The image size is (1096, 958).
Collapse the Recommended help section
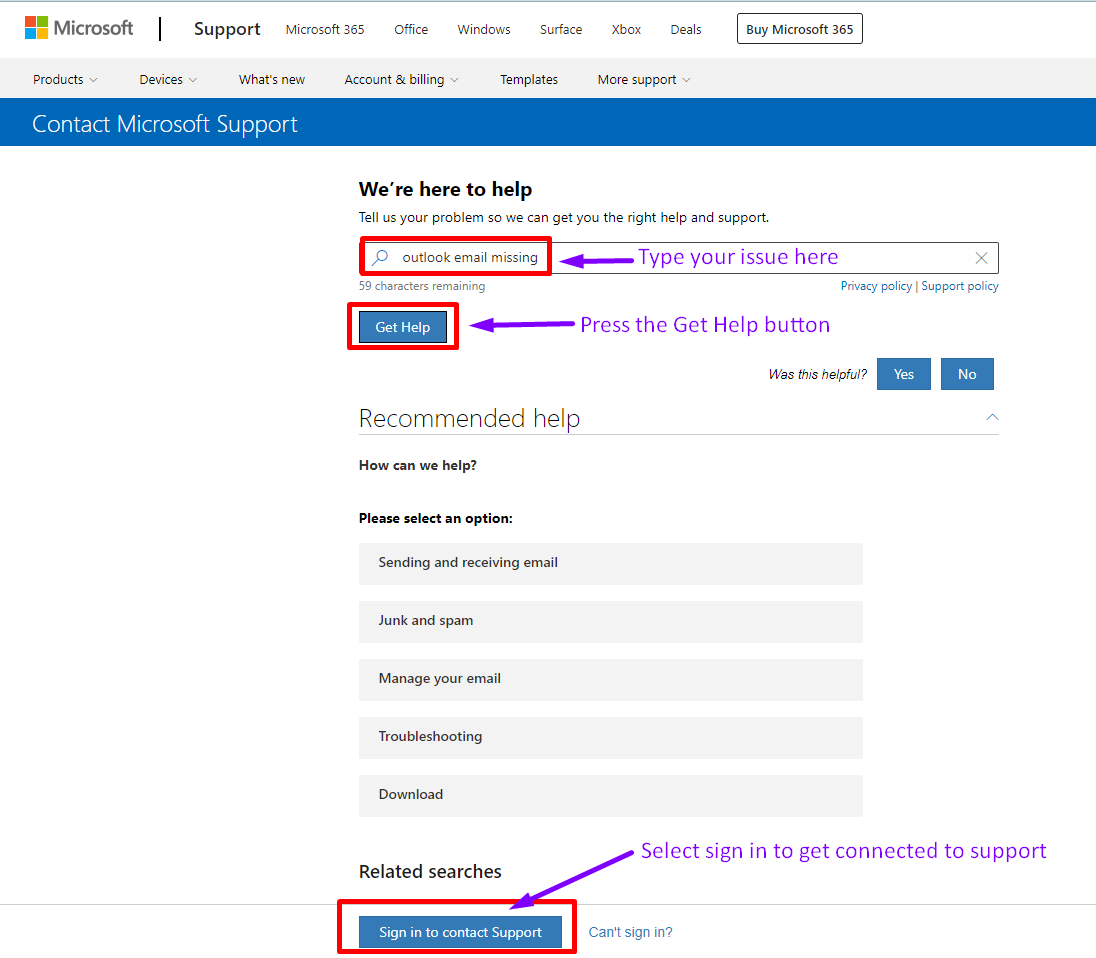[992, 417]
